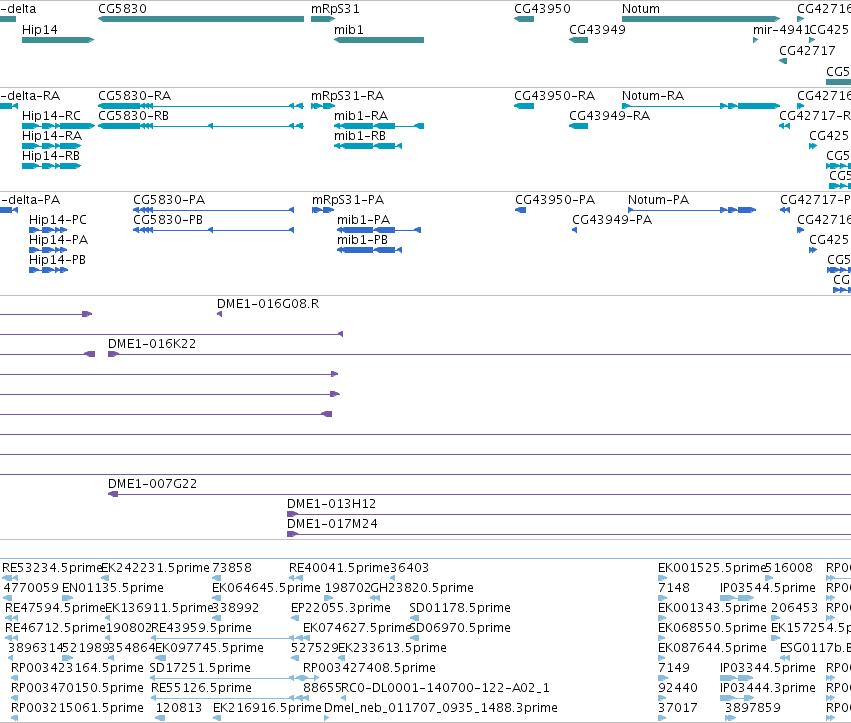
Task: Open the SD17251.5prime EST label
Action: [200, 668]
